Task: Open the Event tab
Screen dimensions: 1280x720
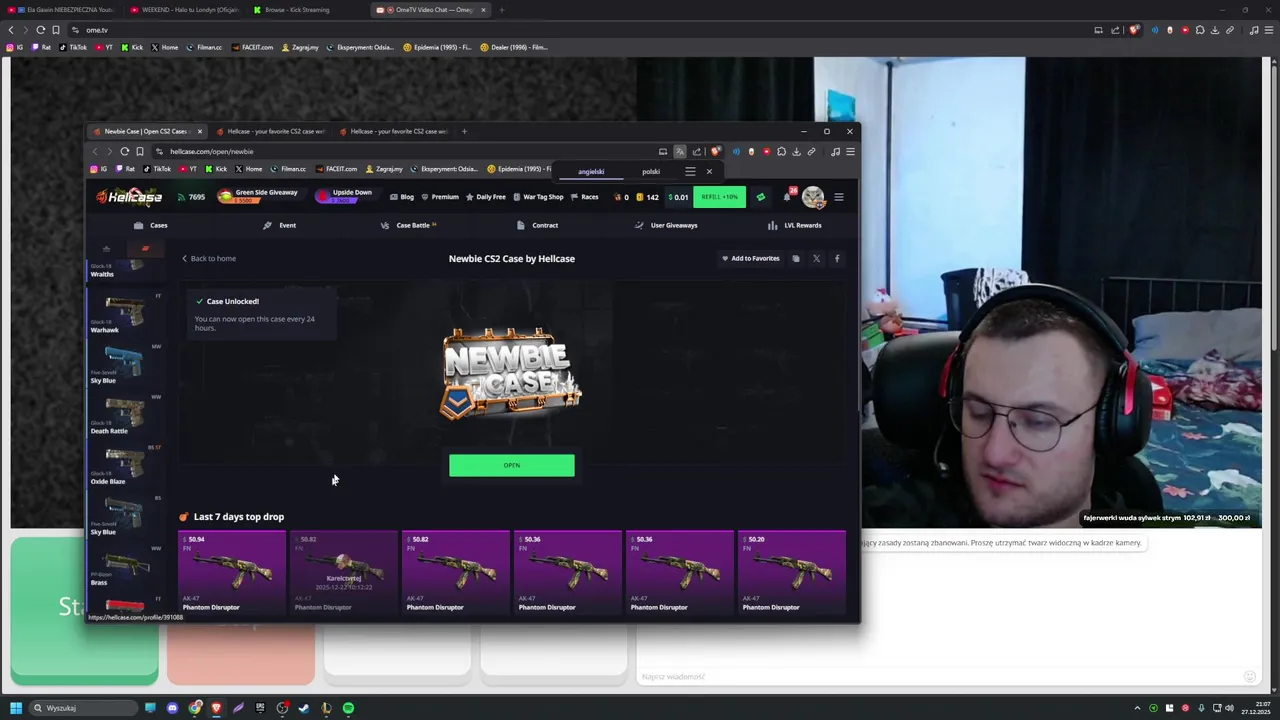Action: tap(279, 225)
